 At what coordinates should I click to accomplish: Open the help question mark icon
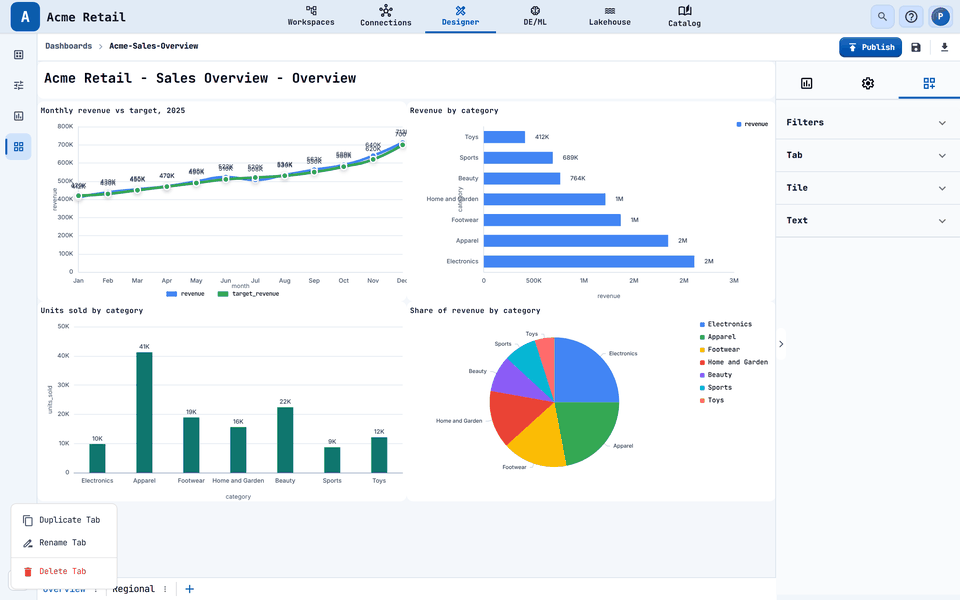coord(911,17)
